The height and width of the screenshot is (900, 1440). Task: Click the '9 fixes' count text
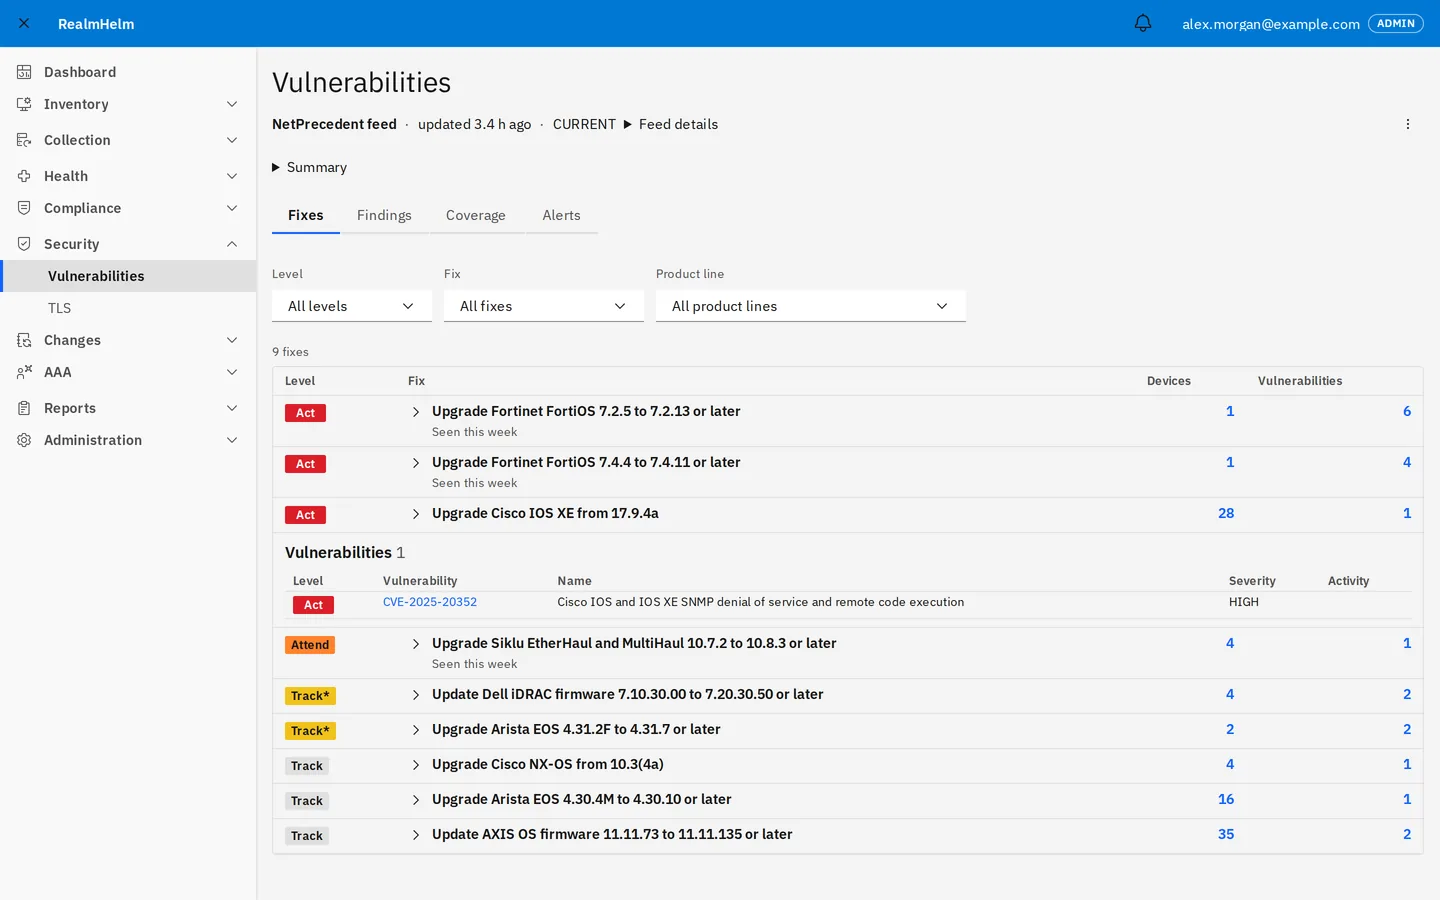pos(290,352)
